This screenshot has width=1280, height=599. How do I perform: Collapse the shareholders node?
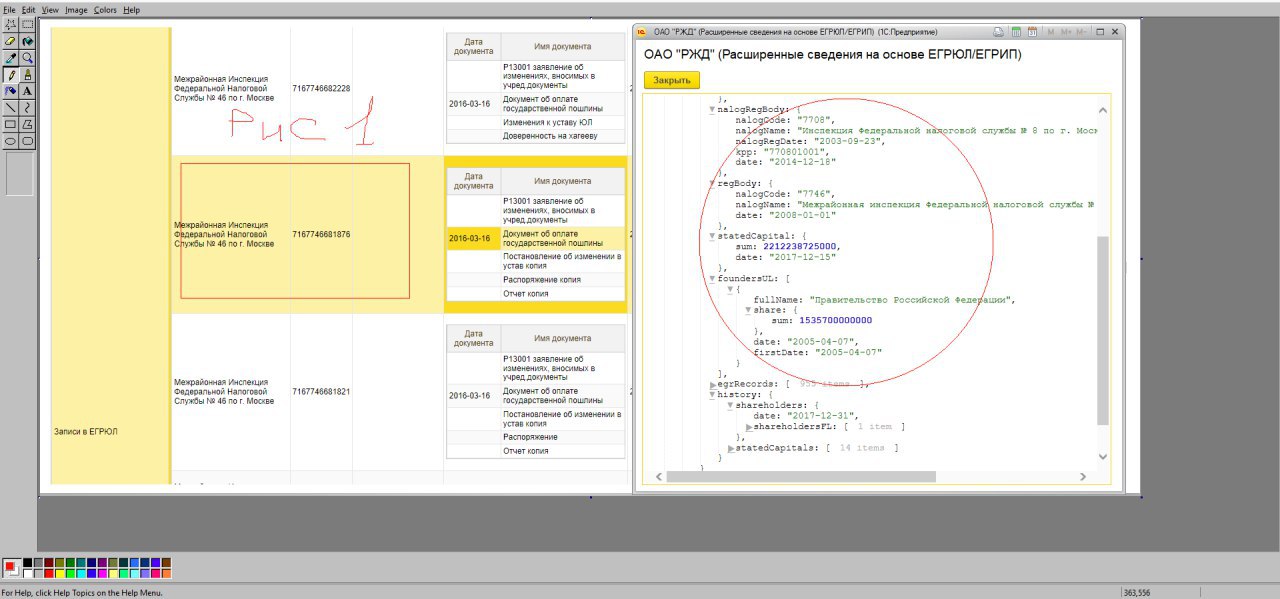click(731, 406)
